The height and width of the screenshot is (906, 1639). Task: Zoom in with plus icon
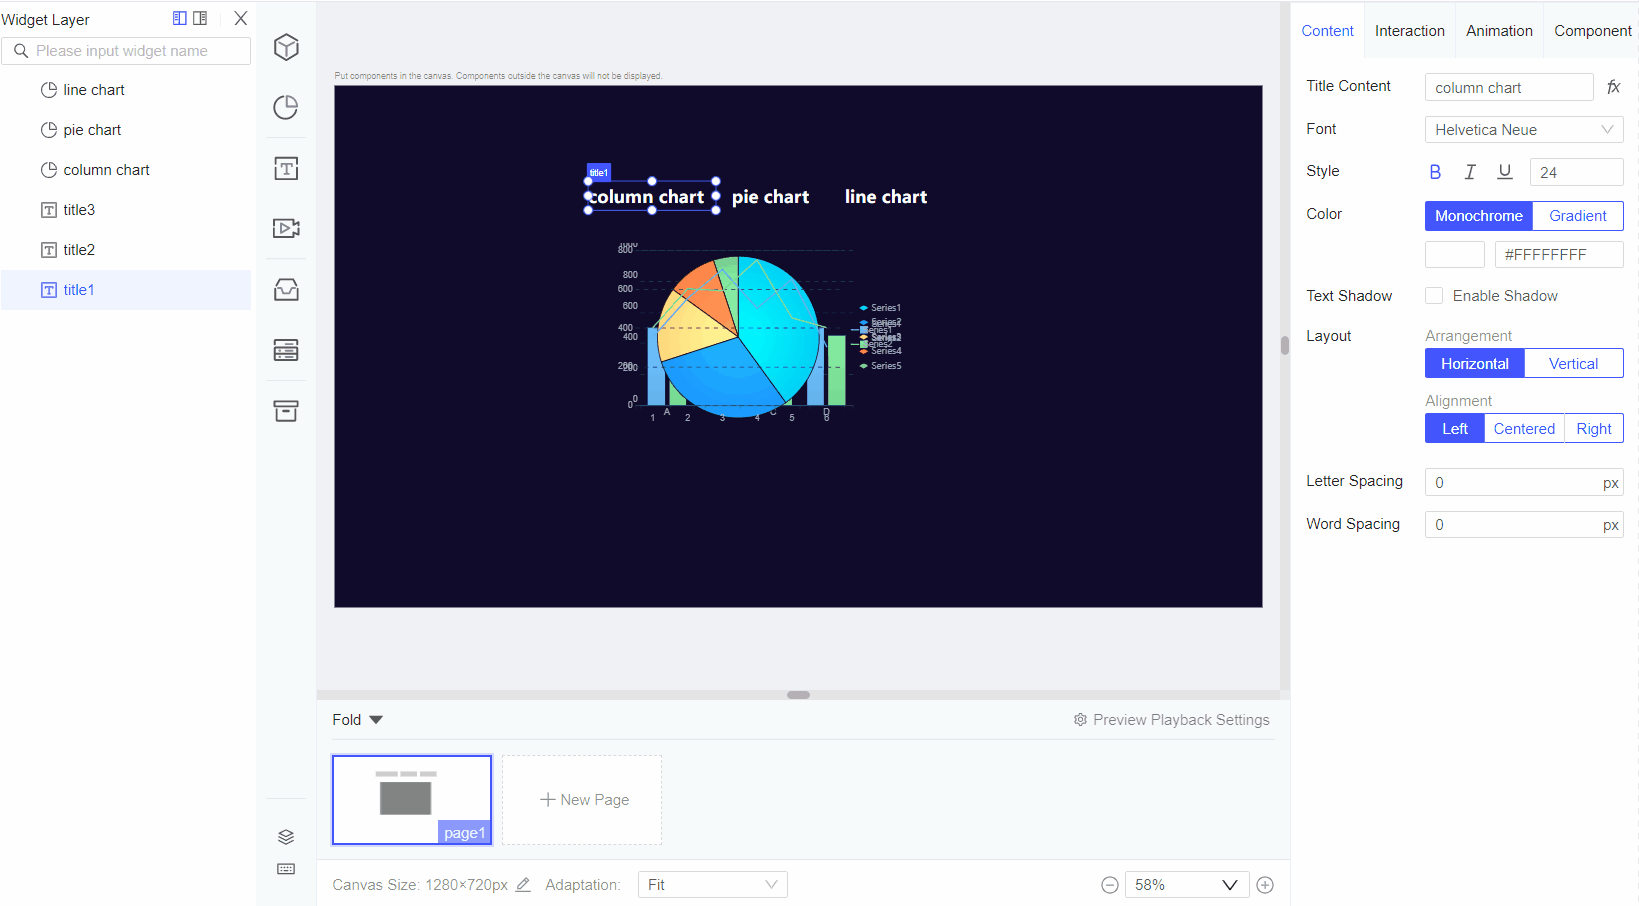point(1265,885)
